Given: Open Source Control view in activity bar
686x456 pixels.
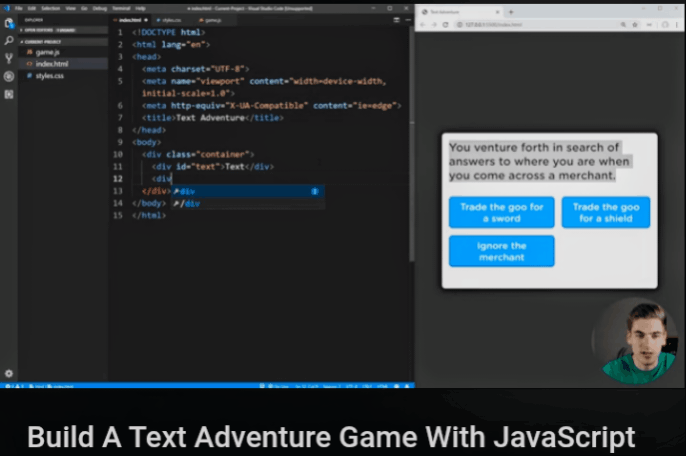Looking at the screenshot, I should tap(9, 58).
